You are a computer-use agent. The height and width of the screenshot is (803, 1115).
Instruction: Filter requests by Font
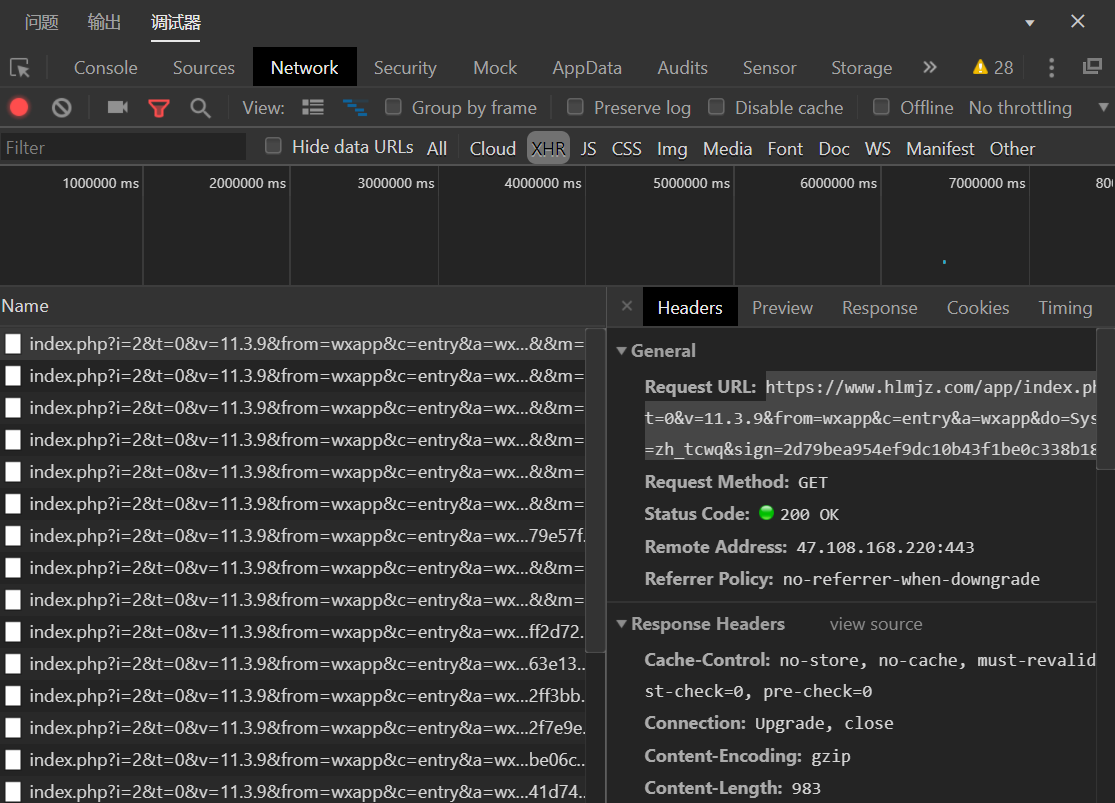[785, 148]
